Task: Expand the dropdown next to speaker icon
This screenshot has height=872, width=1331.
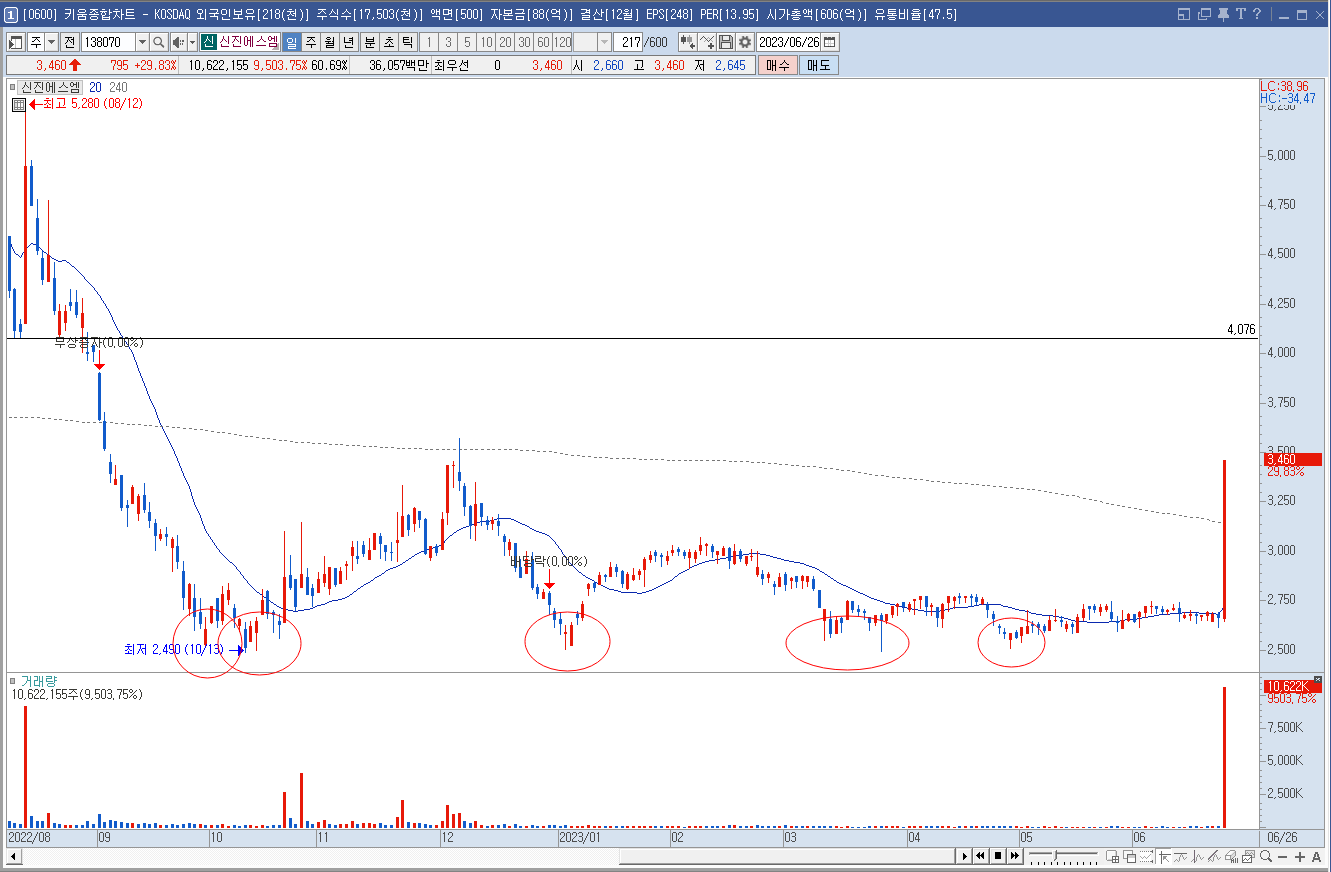Action: click(x=192, y=42)
